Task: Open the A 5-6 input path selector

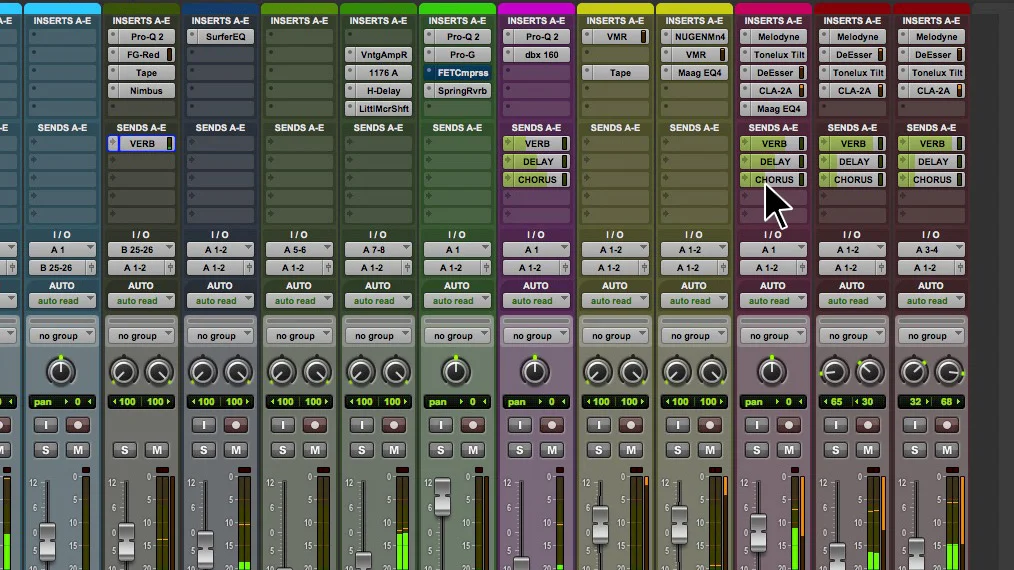Action: [x=299, y=250]
